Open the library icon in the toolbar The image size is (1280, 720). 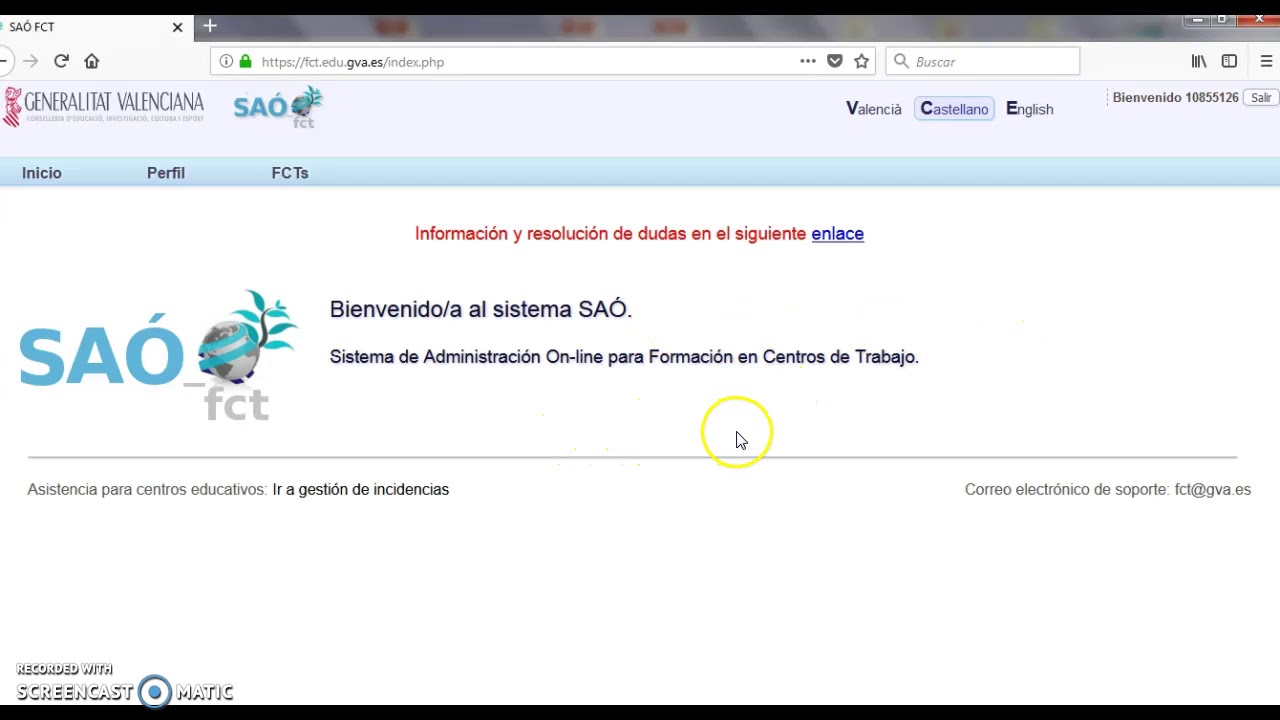click(x=1199, y=61)
